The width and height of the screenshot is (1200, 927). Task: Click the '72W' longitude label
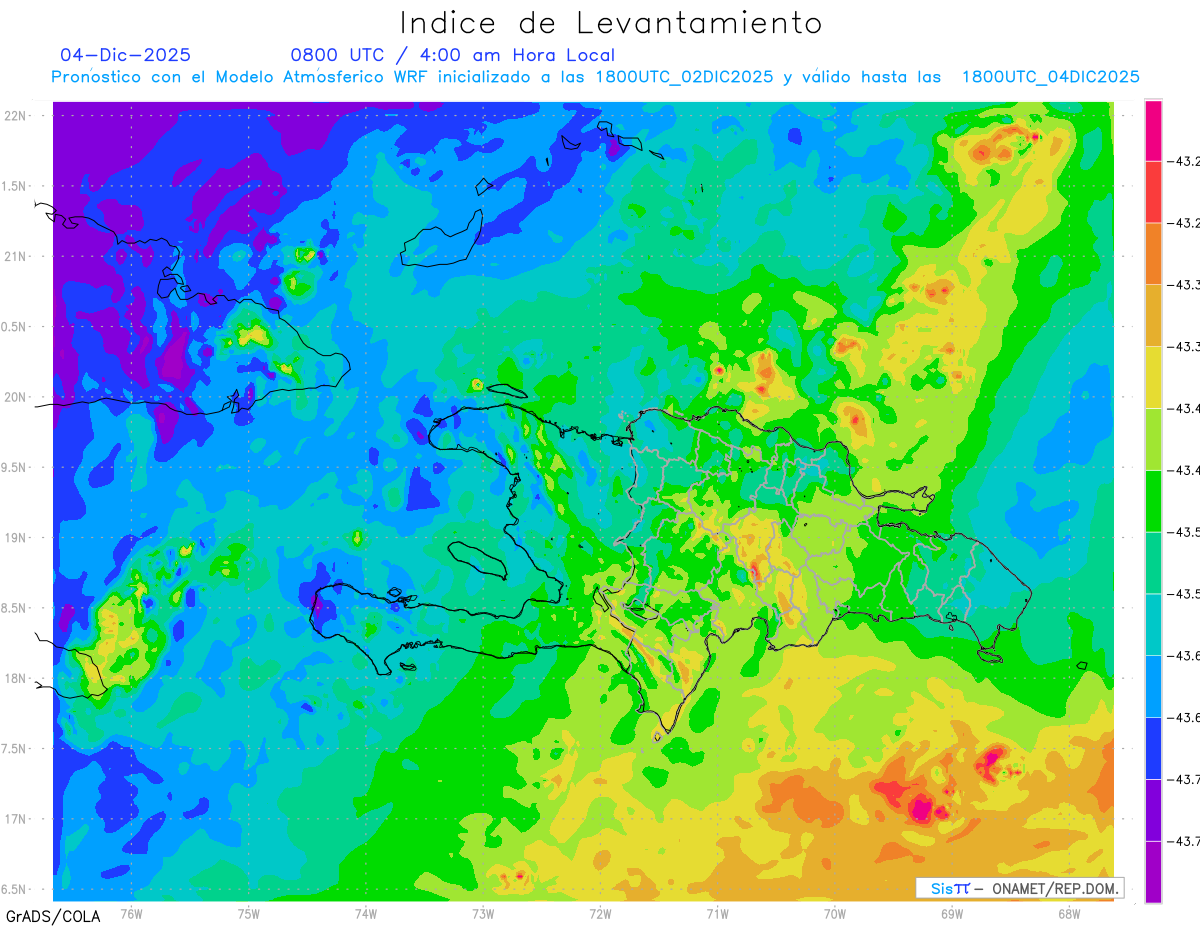click(x=600, y=913)
